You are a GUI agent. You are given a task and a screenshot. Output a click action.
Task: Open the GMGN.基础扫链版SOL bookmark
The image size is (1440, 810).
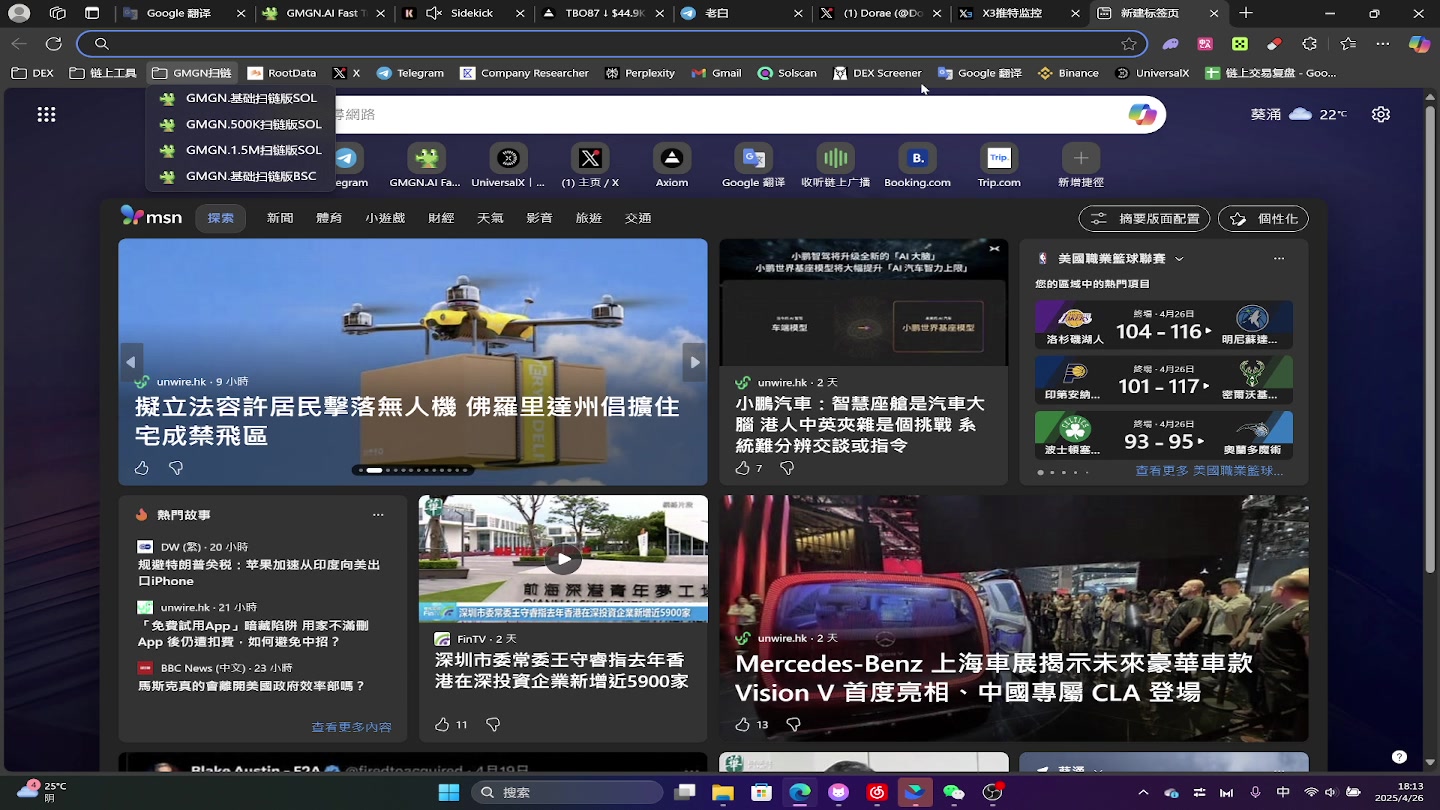[240, 98]
